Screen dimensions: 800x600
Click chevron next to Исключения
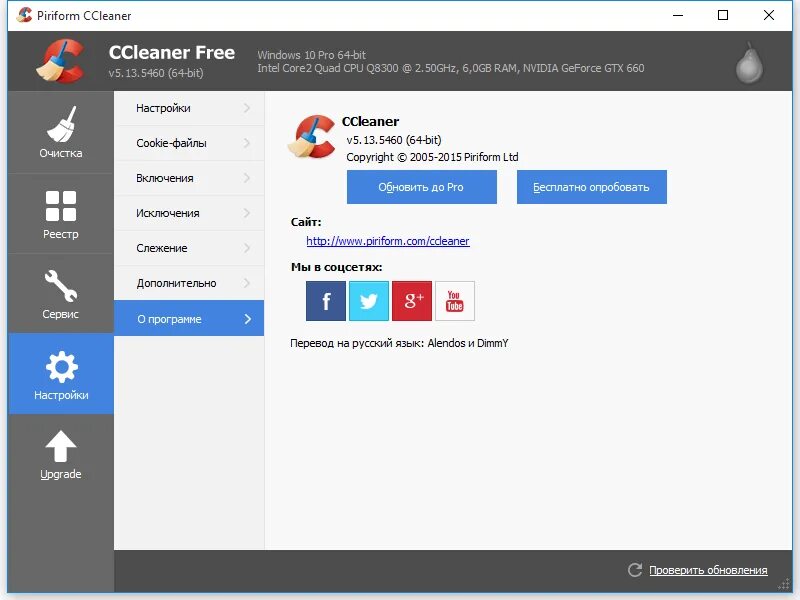[x=247, y=213]
